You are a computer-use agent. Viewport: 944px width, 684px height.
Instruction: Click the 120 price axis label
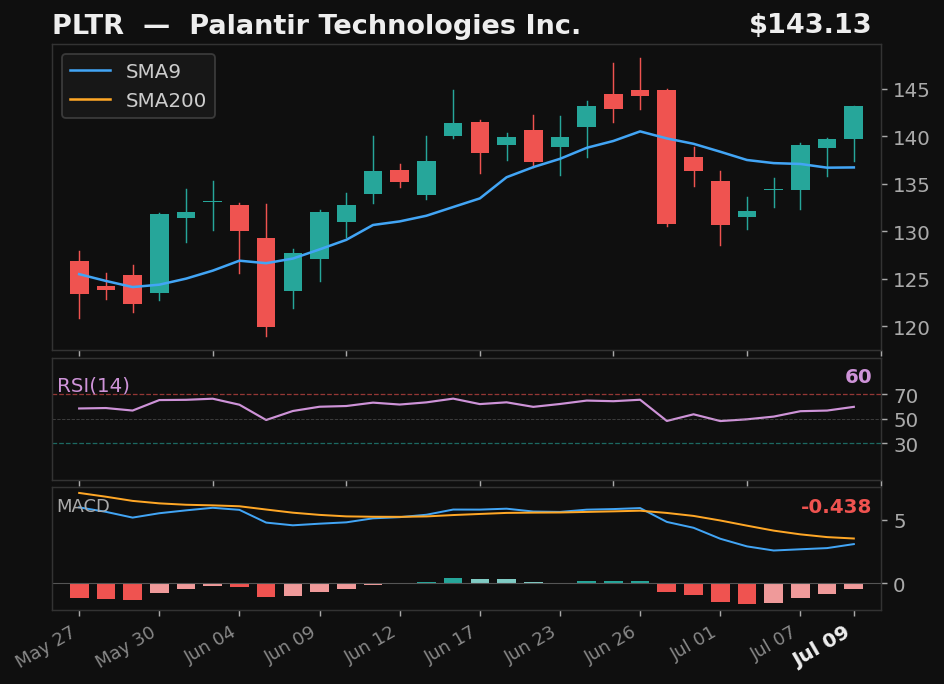(911, 328)
